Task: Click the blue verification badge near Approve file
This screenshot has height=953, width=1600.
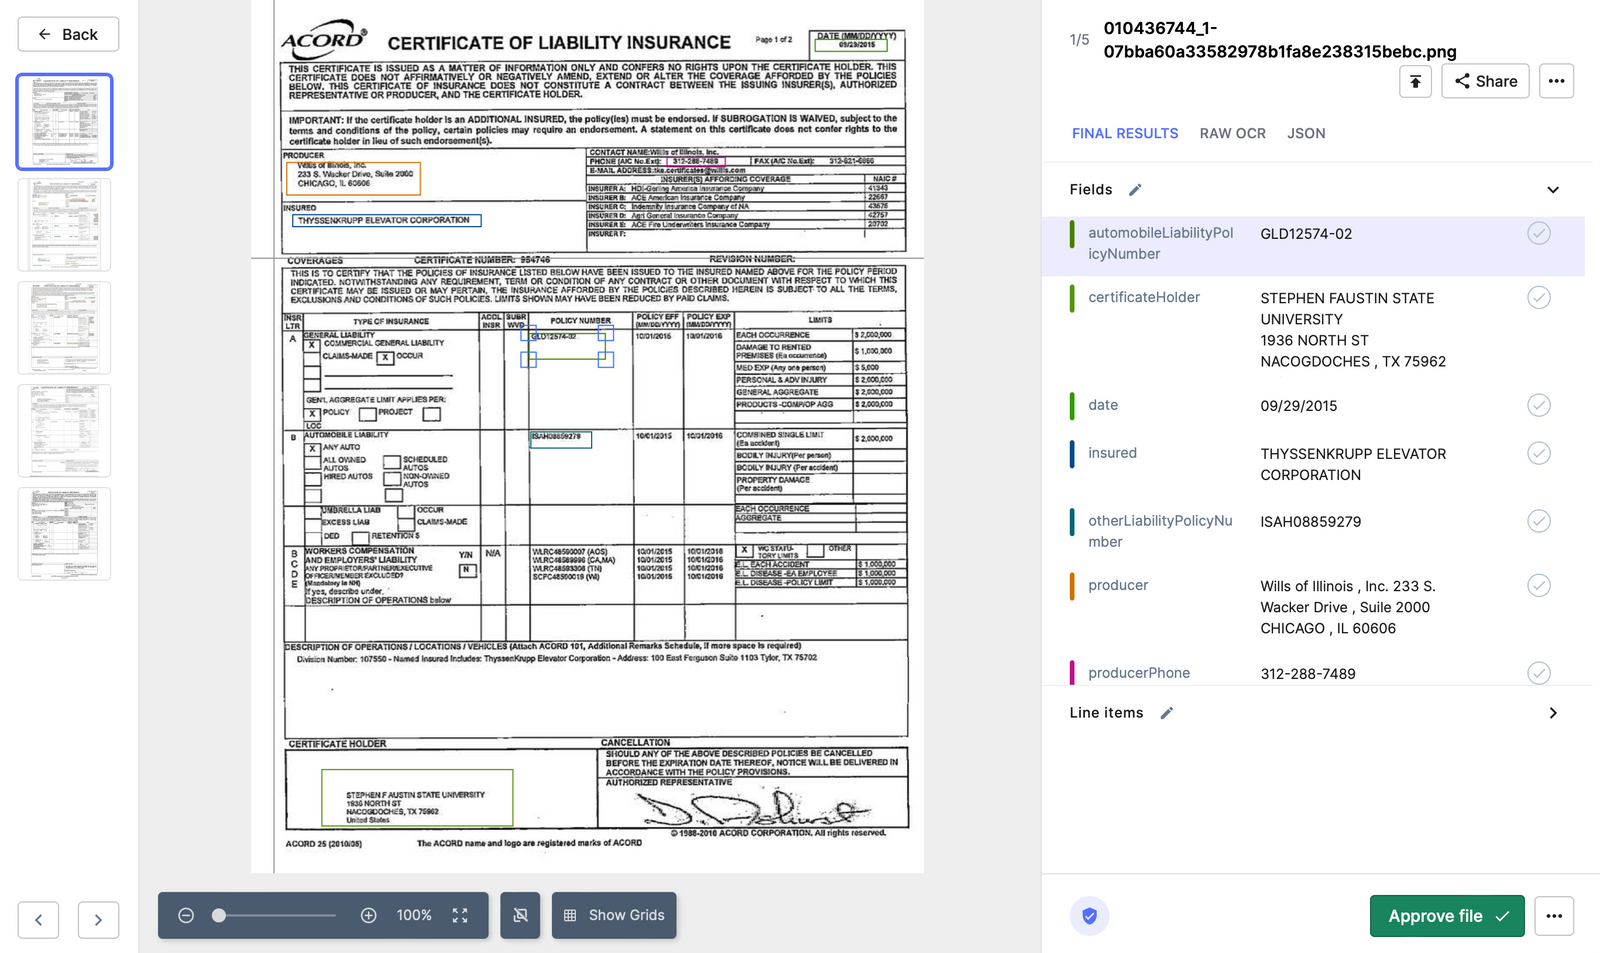Action: (1089, 916)
